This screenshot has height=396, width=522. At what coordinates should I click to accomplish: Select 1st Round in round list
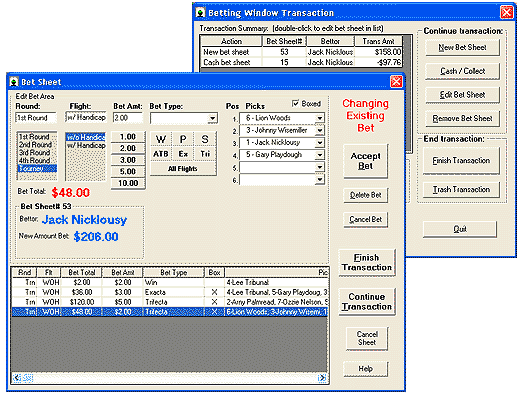pyautogui.click(x=37, y=137)
